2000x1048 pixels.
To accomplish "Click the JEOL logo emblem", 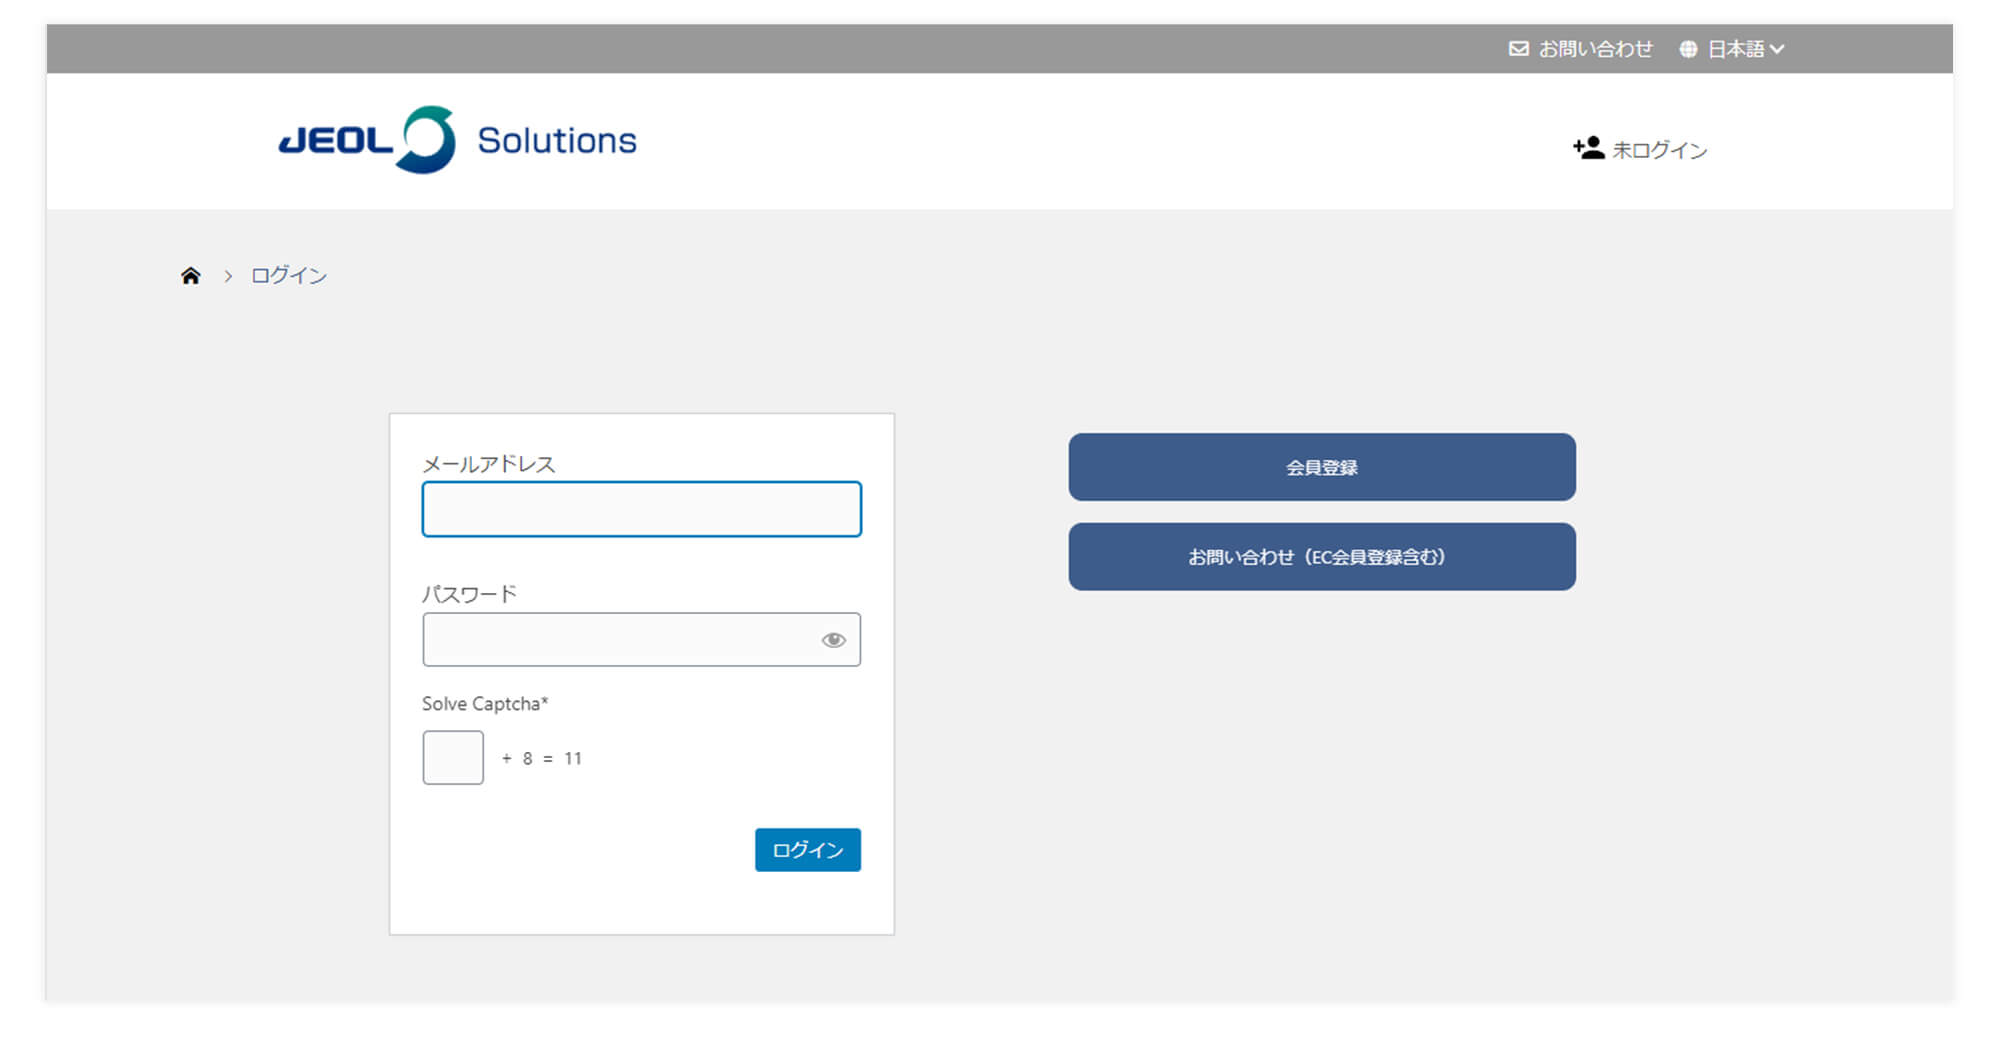I will tap(427, 140).
